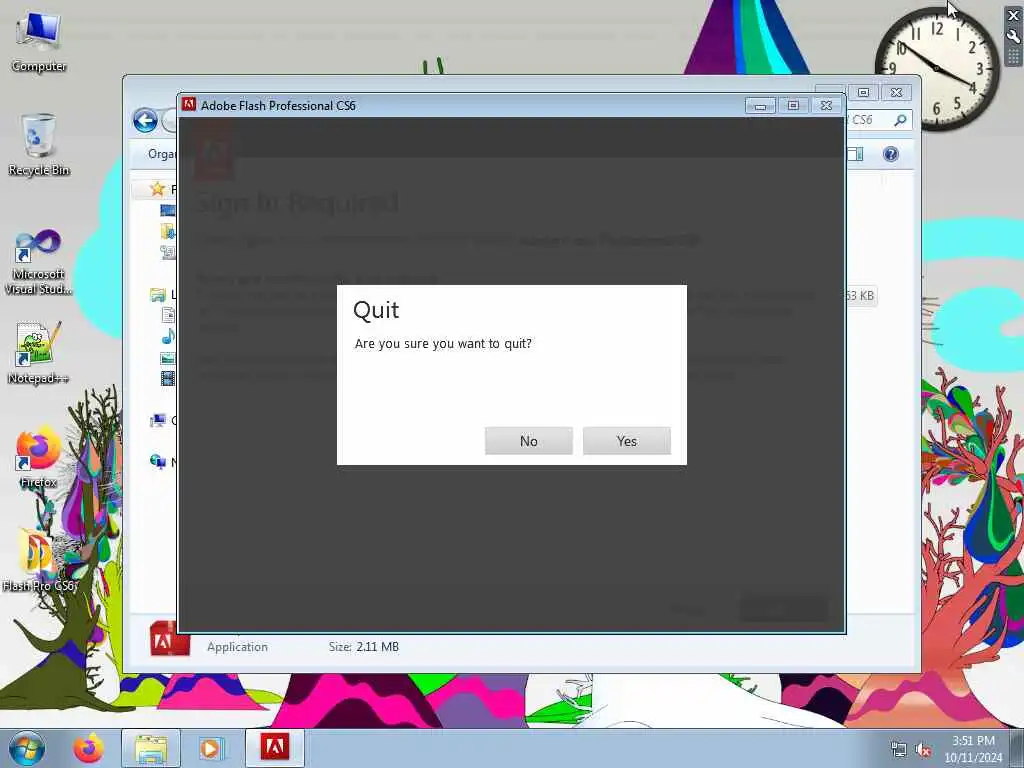Screen dimensions: 1024x768
Task: Click the Music library icon in Explorer sidebar
Action: (x=168, y=336)
